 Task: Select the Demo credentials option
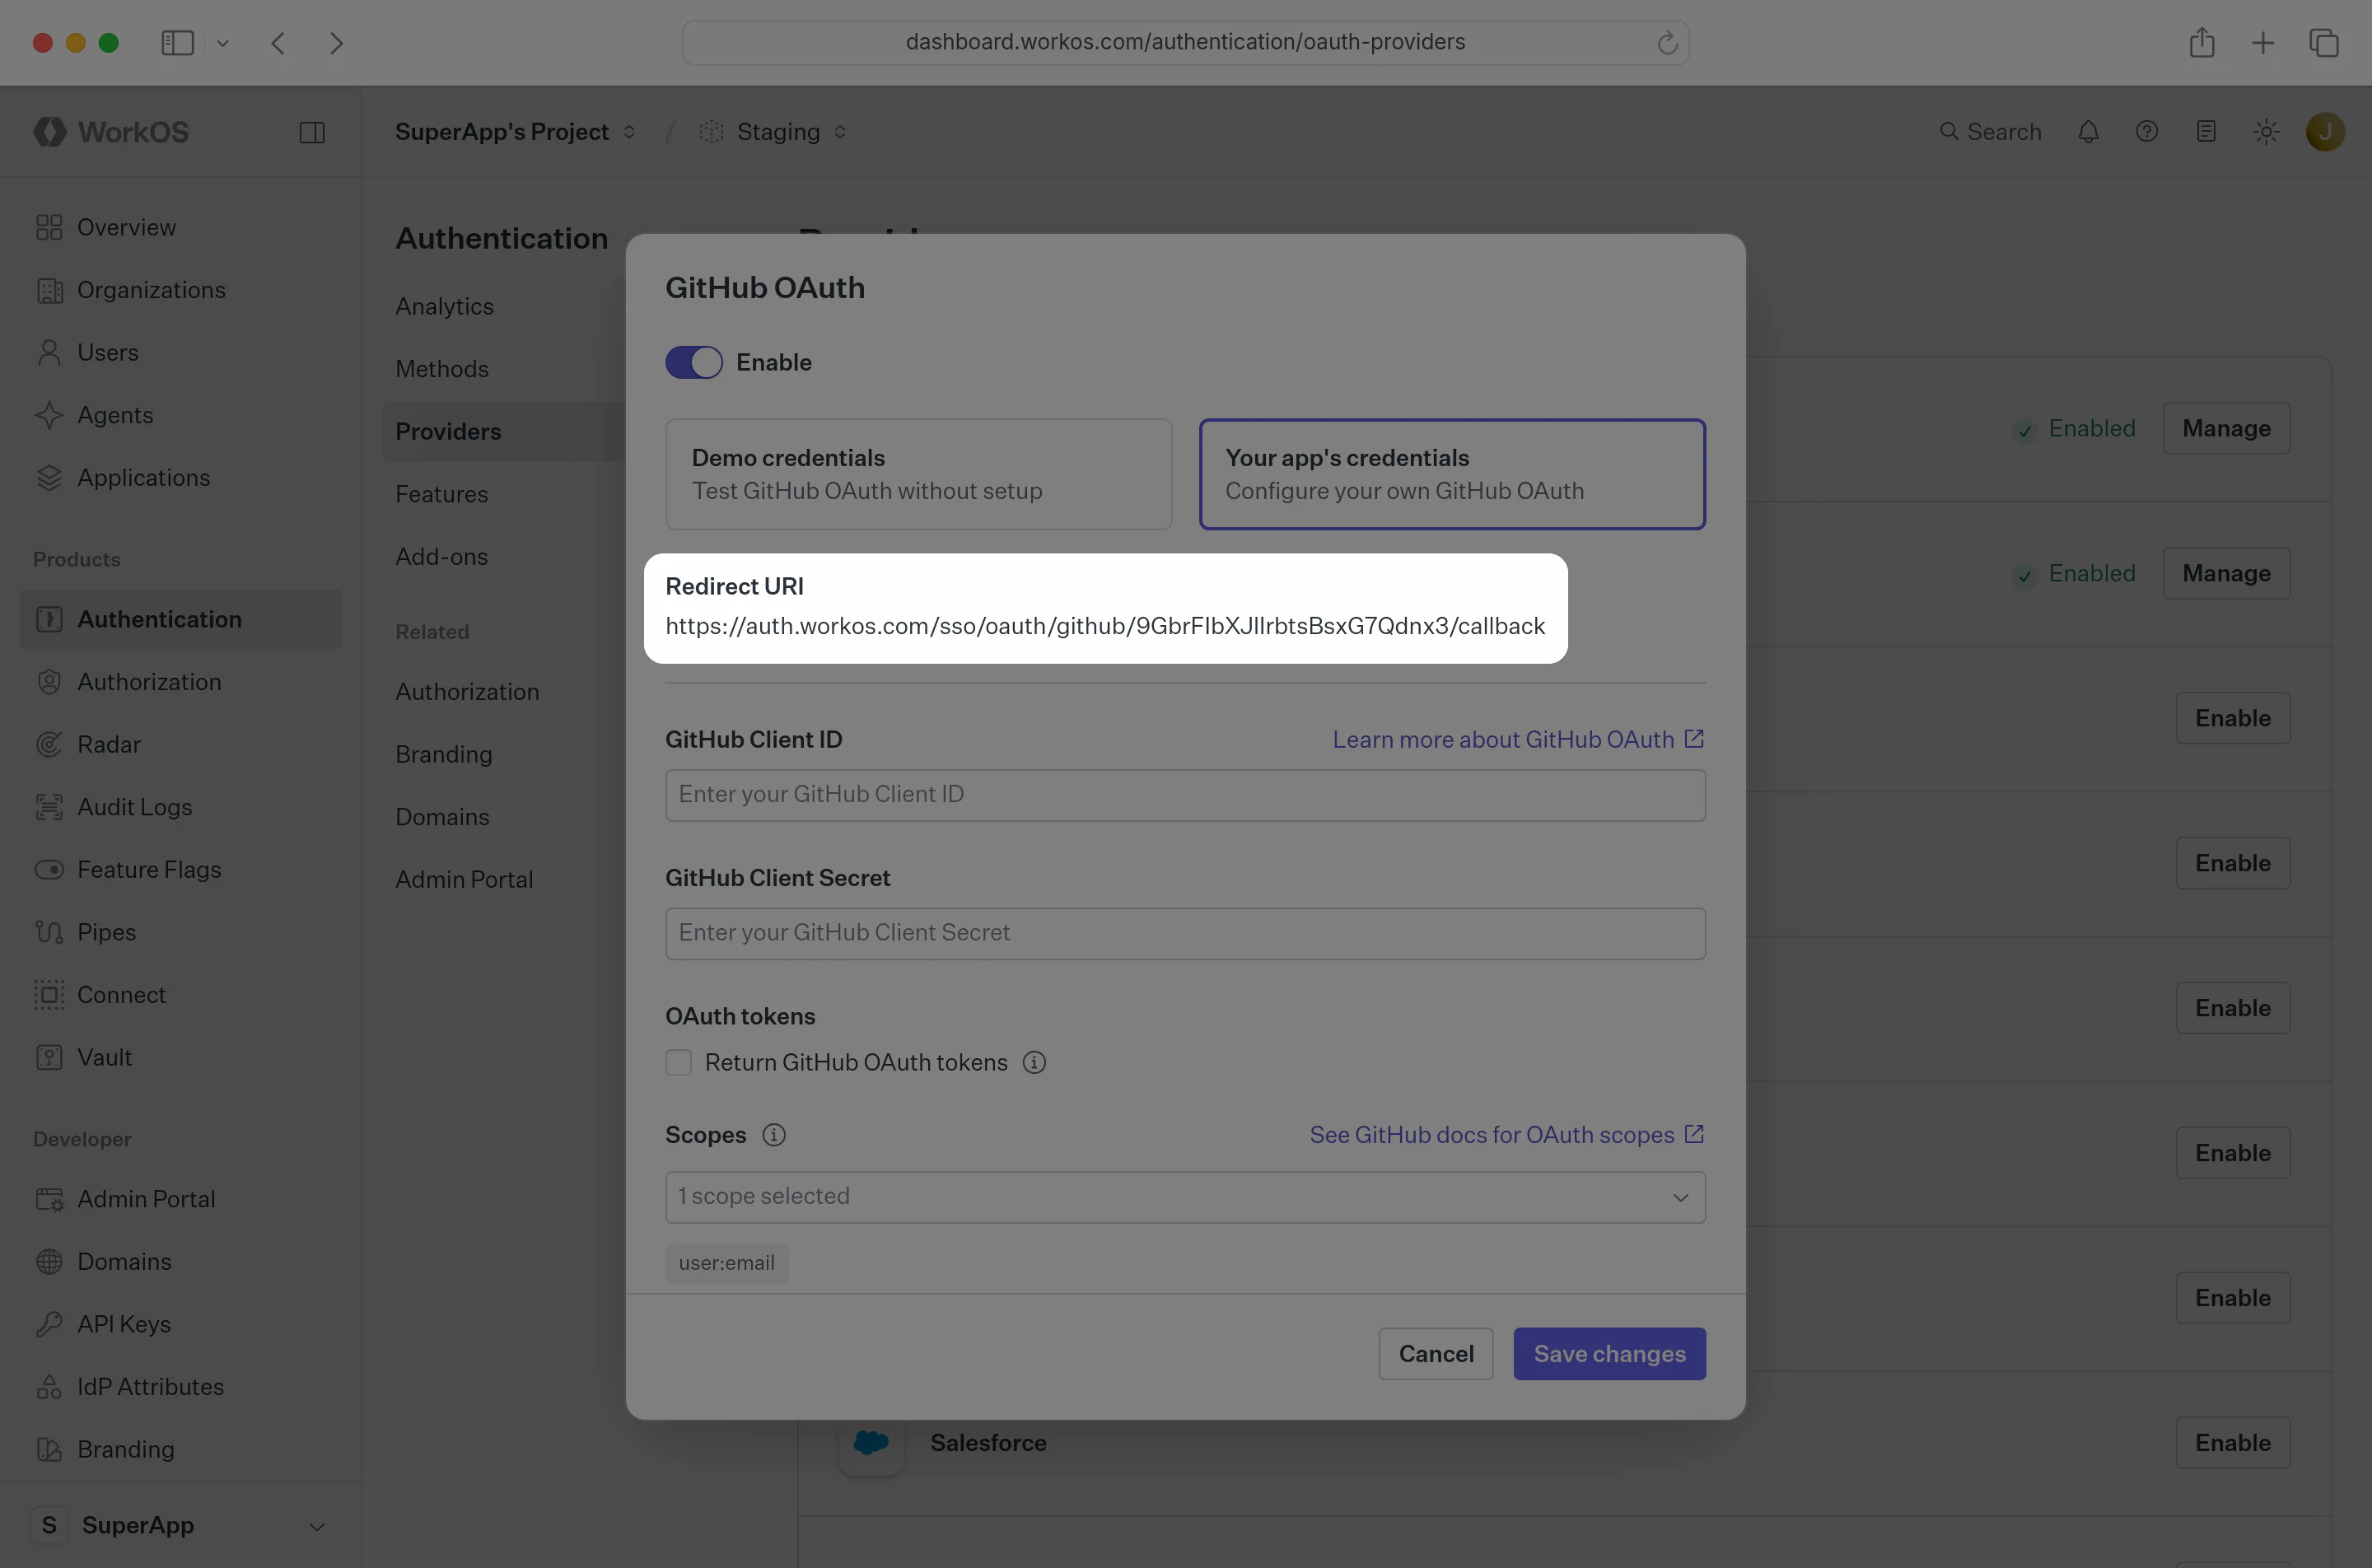point(919,474)
